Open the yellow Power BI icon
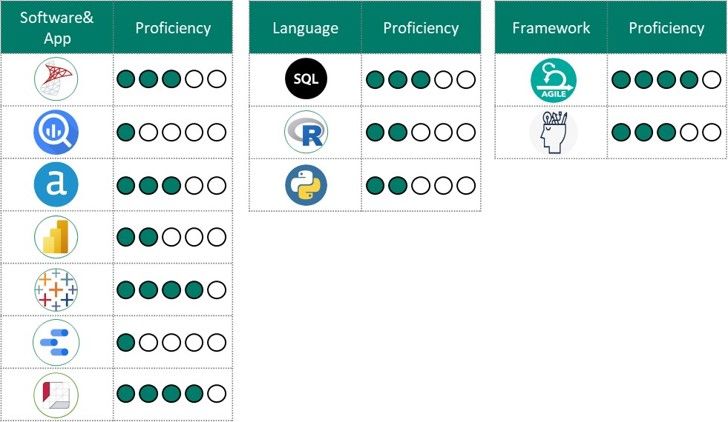 coord(56,237)
